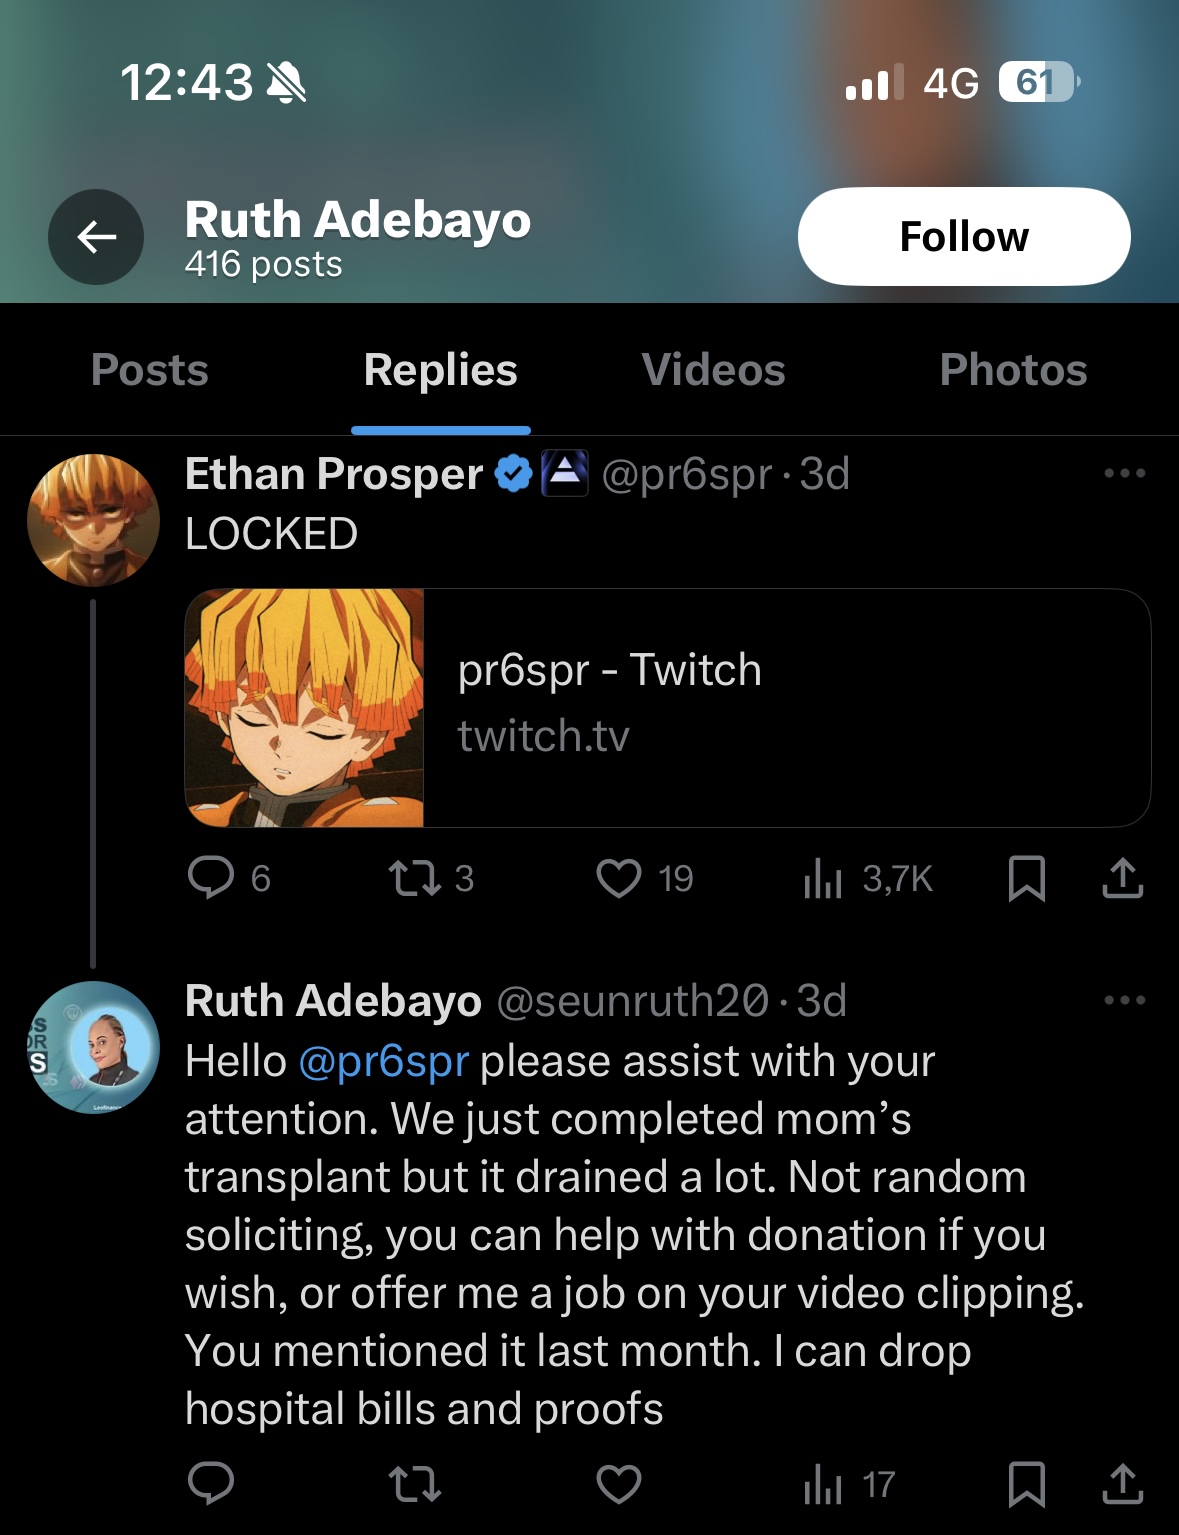Open the pr6spr Twitch link card
The height and width of the screenshot is (1535, 1179).
point(667,707)
